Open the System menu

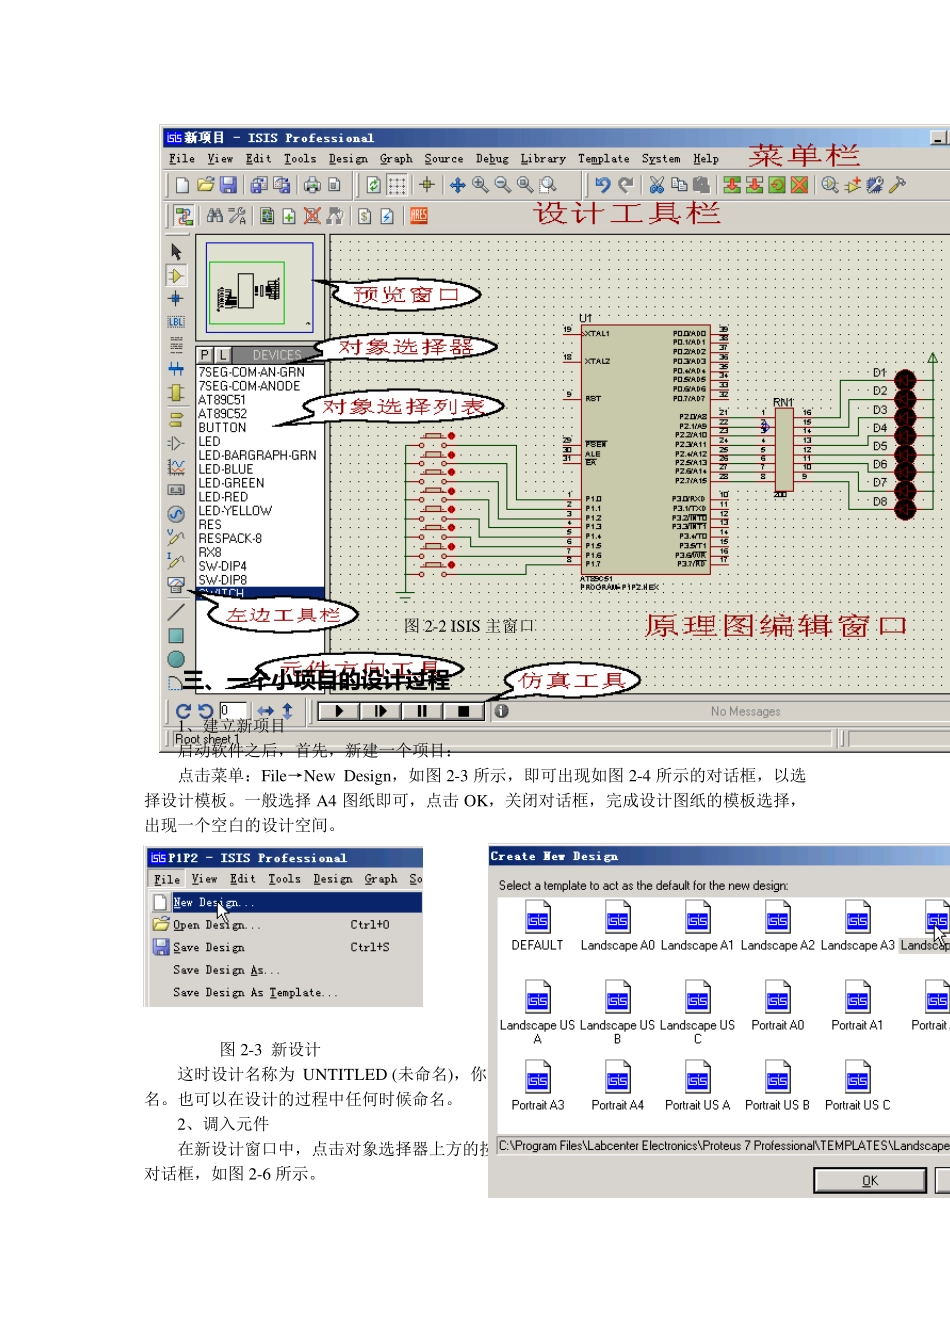[661, 159]
